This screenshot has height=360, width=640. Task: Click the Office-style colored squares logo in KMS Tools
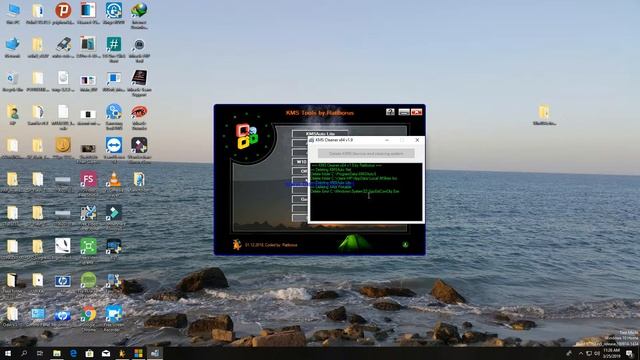[247, 136]
